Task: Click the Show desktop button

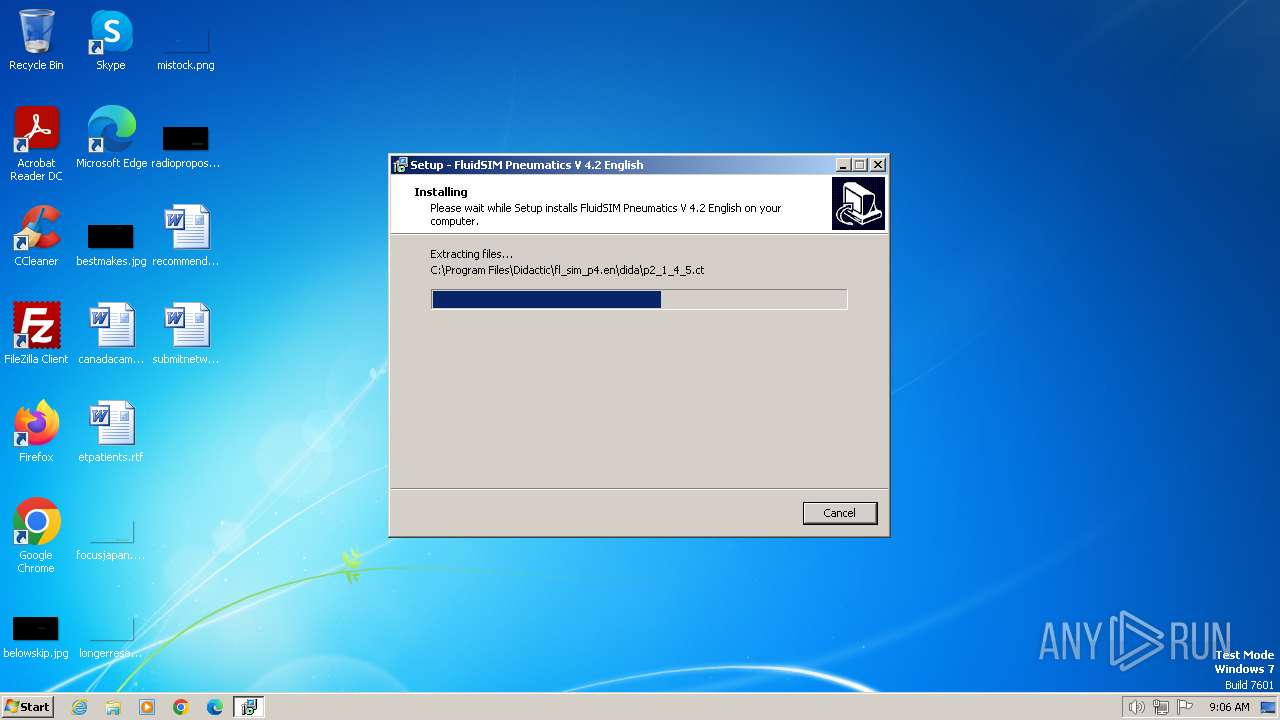Action: coord(1269,707)
